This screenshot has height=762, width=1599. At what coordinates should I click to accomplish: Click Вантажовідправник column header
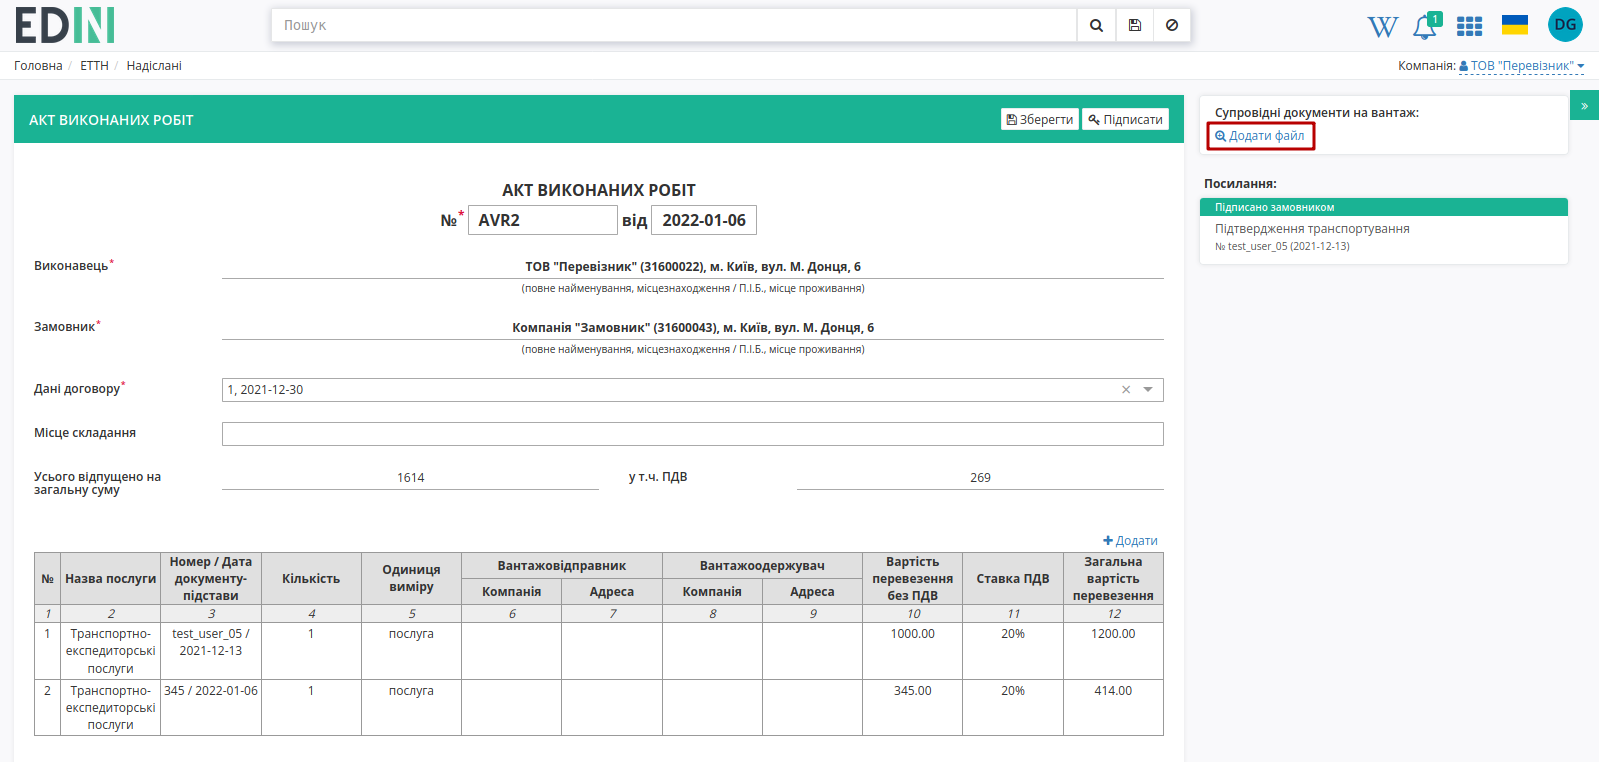[562, 566]
